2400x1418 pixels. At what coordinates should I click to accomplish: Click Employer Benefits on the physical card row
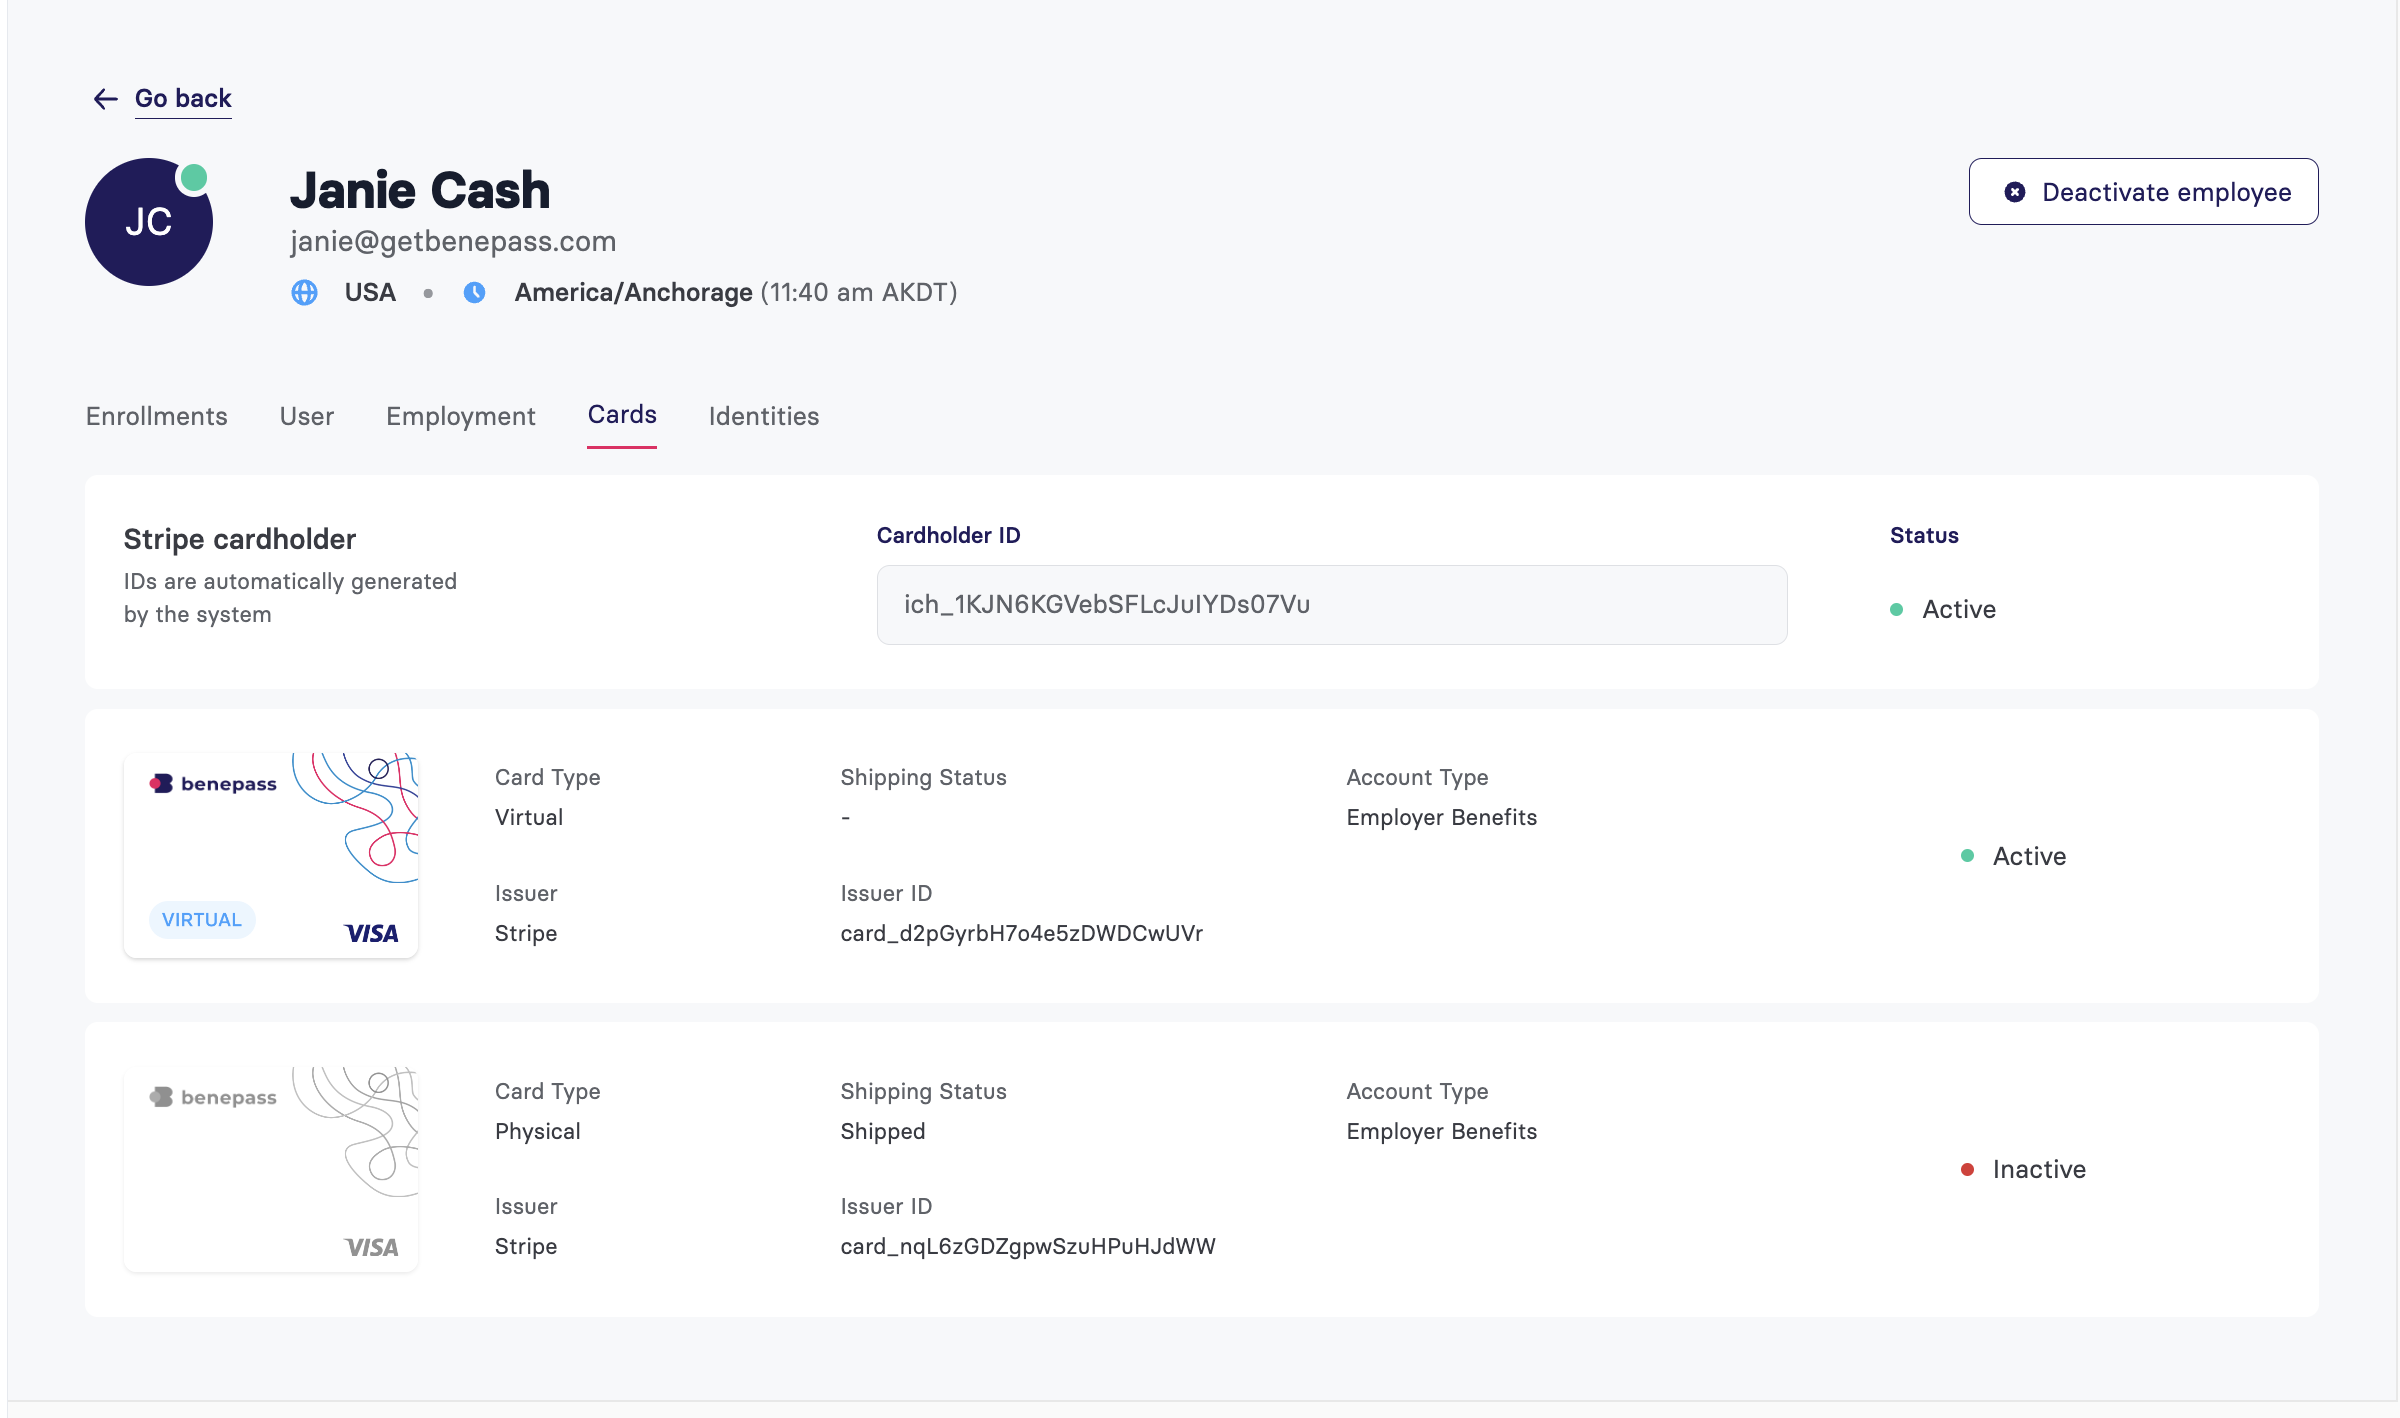[1442, 1131]
